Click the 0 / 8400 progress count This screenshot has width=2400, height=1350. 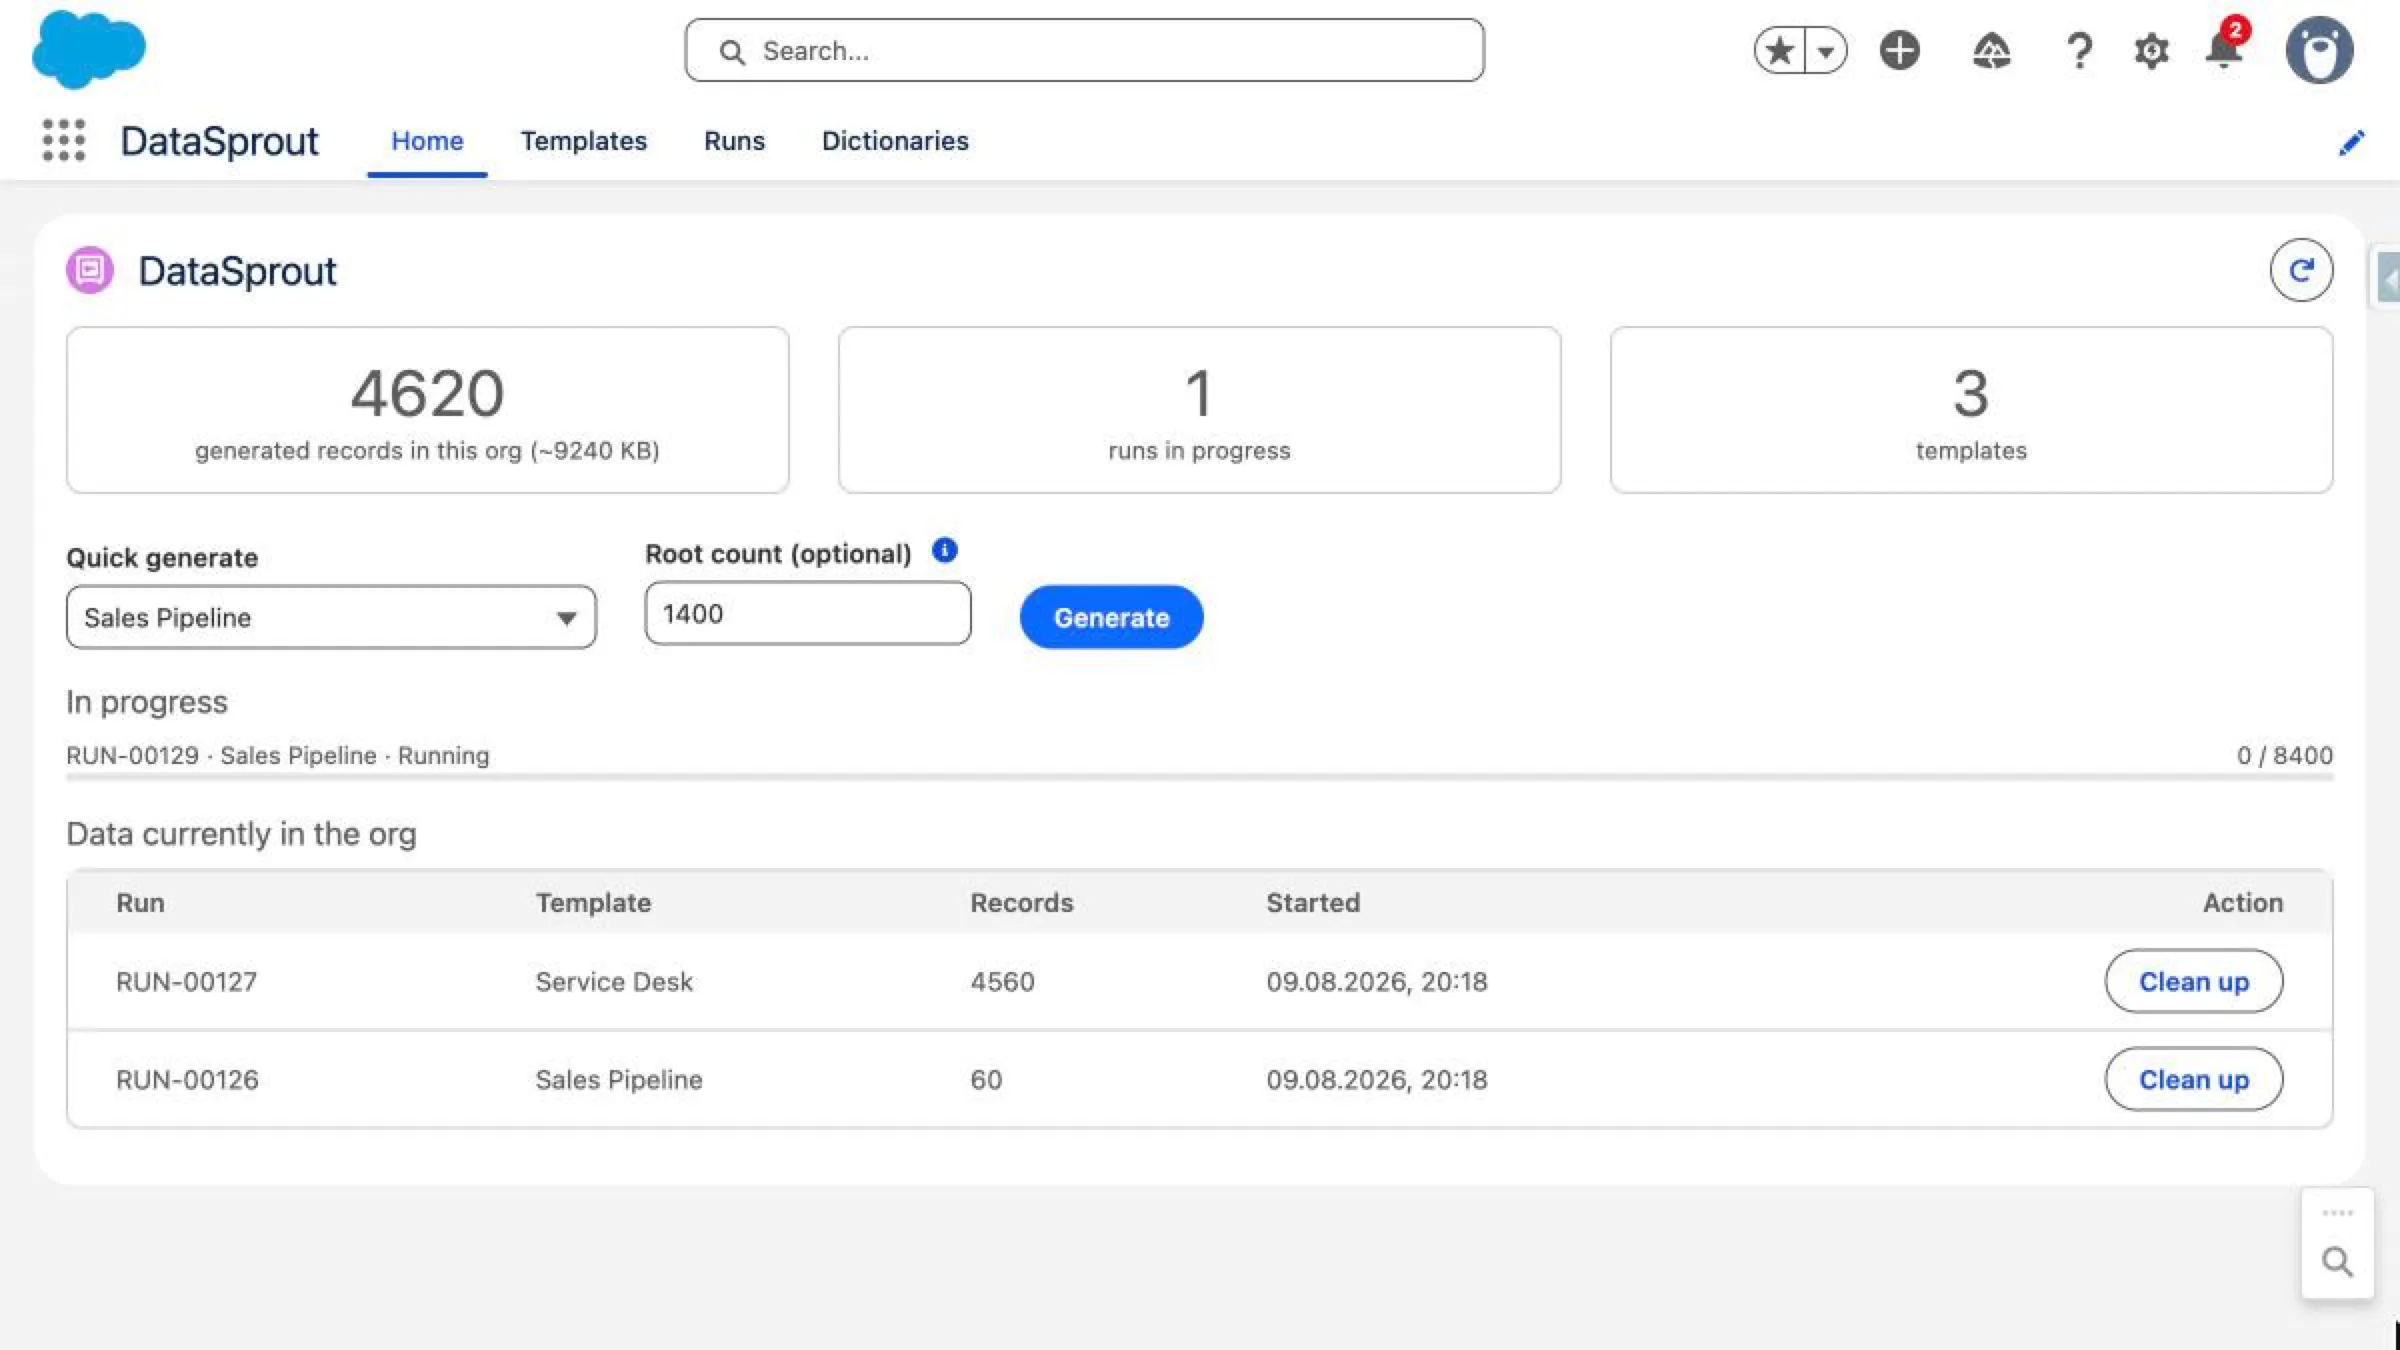2284,755
